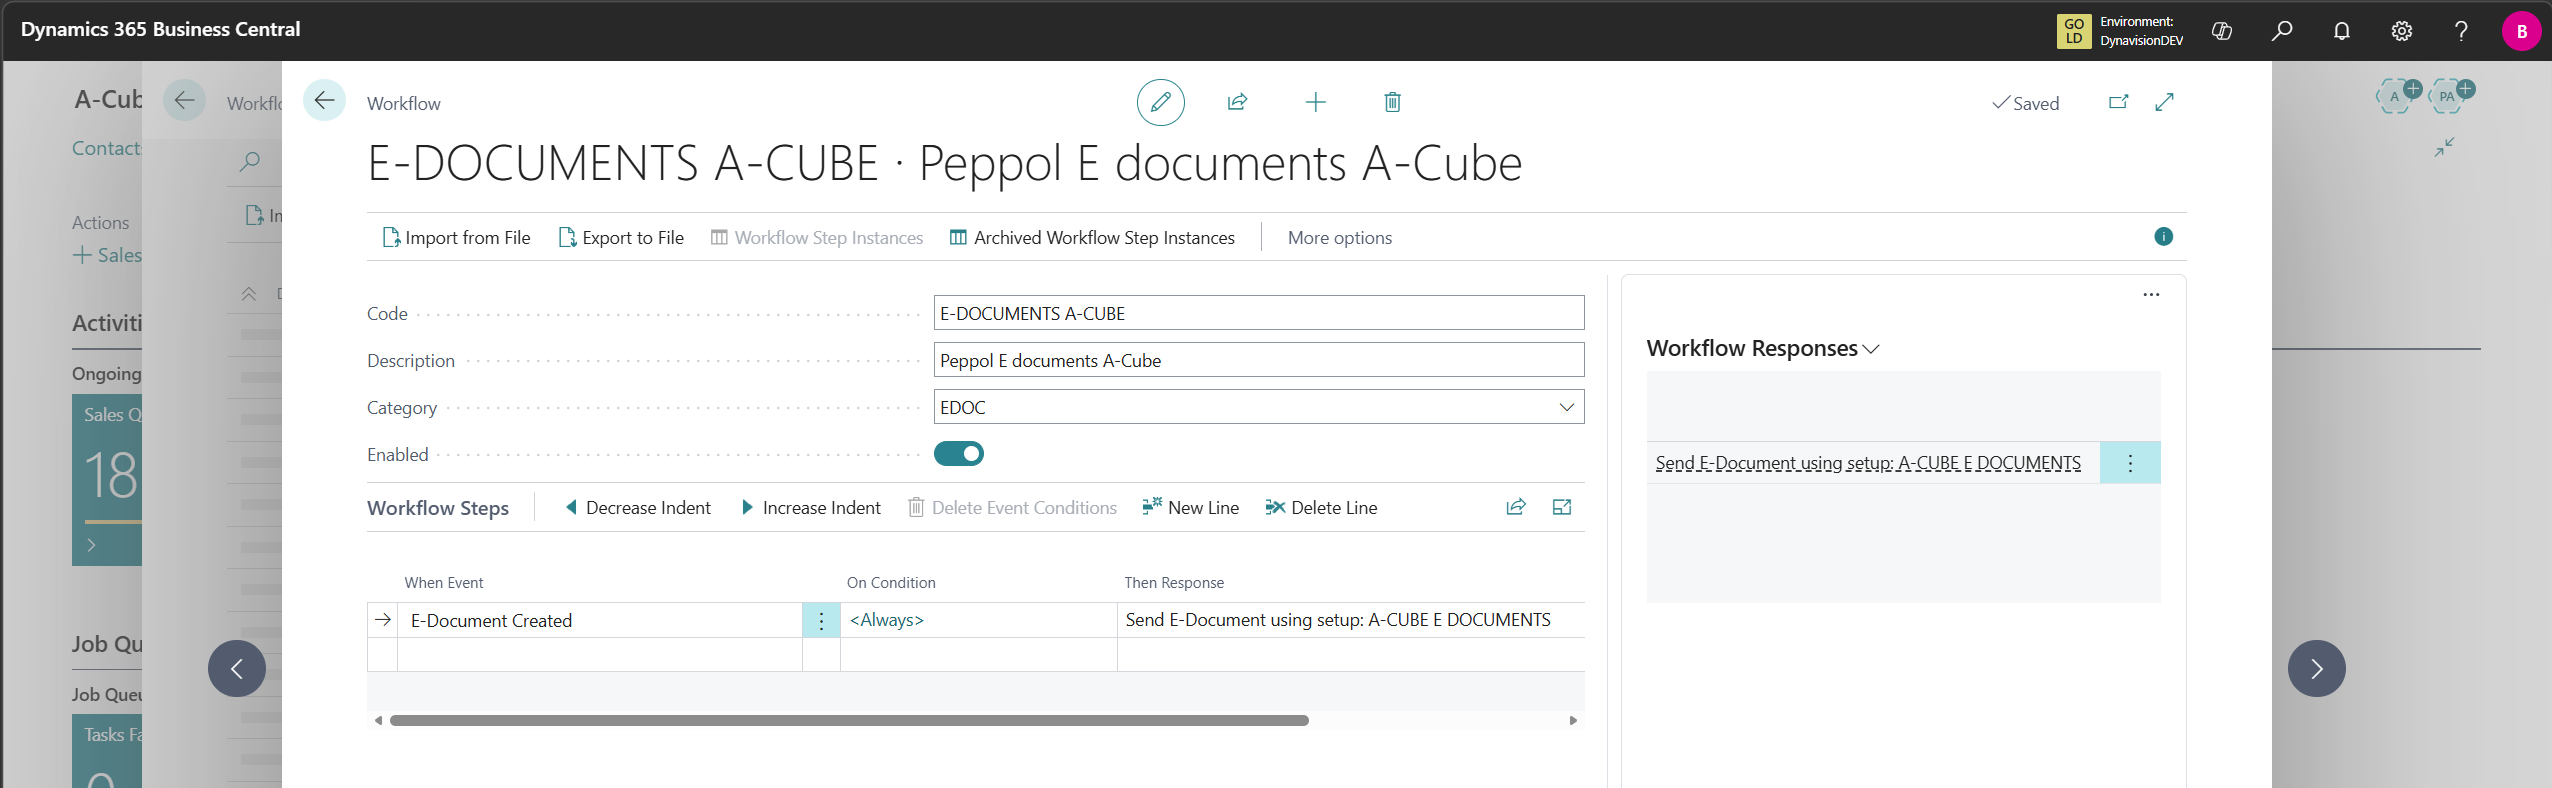Open the notifications bell
Image resolution: width=2552 pixels, height=788 pixels.
pyautogui.click(x=2342, y=31)
